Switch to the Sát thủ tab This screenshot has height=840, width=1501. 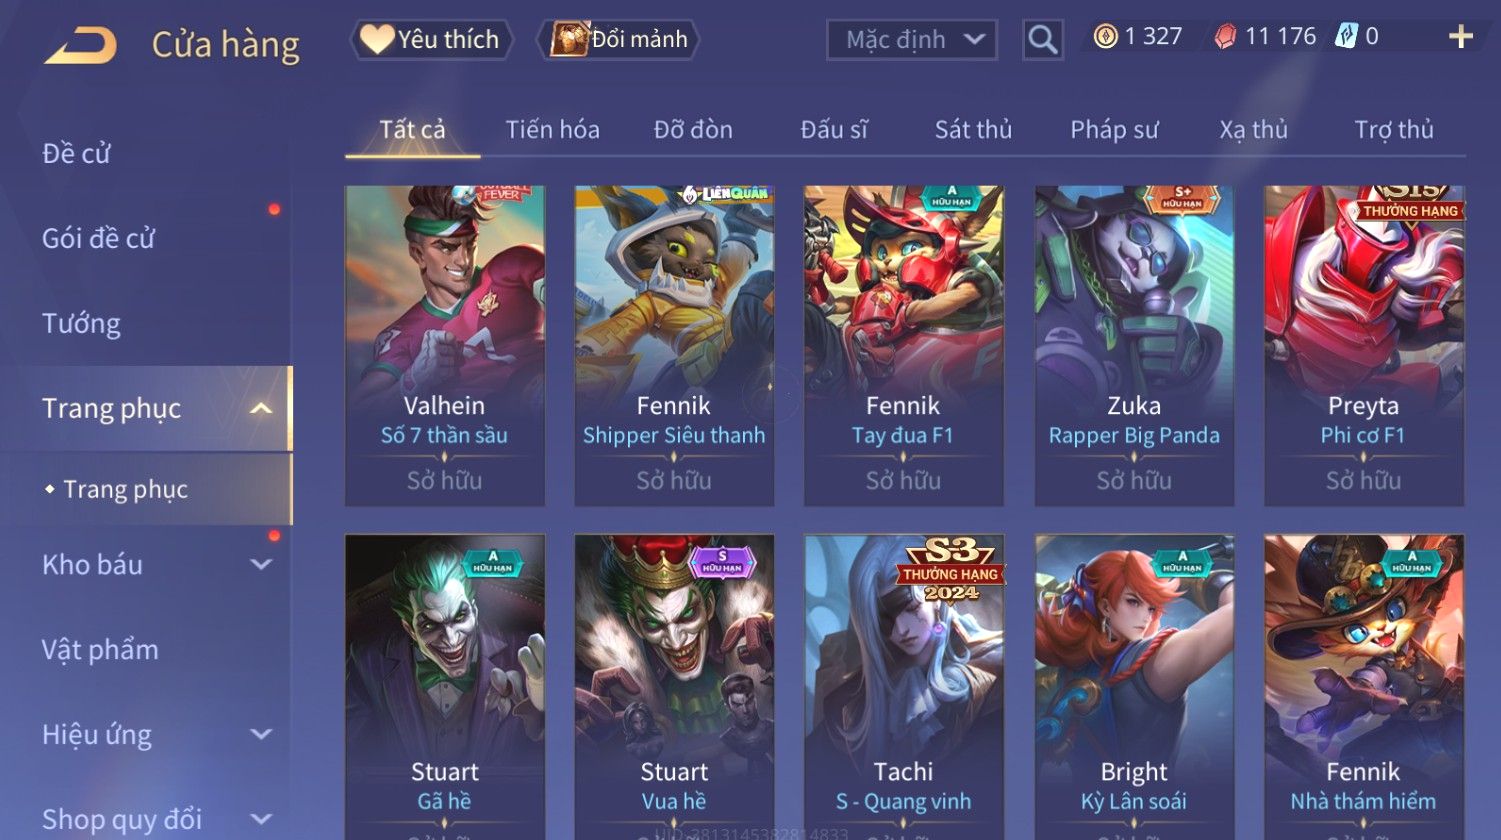973,130
